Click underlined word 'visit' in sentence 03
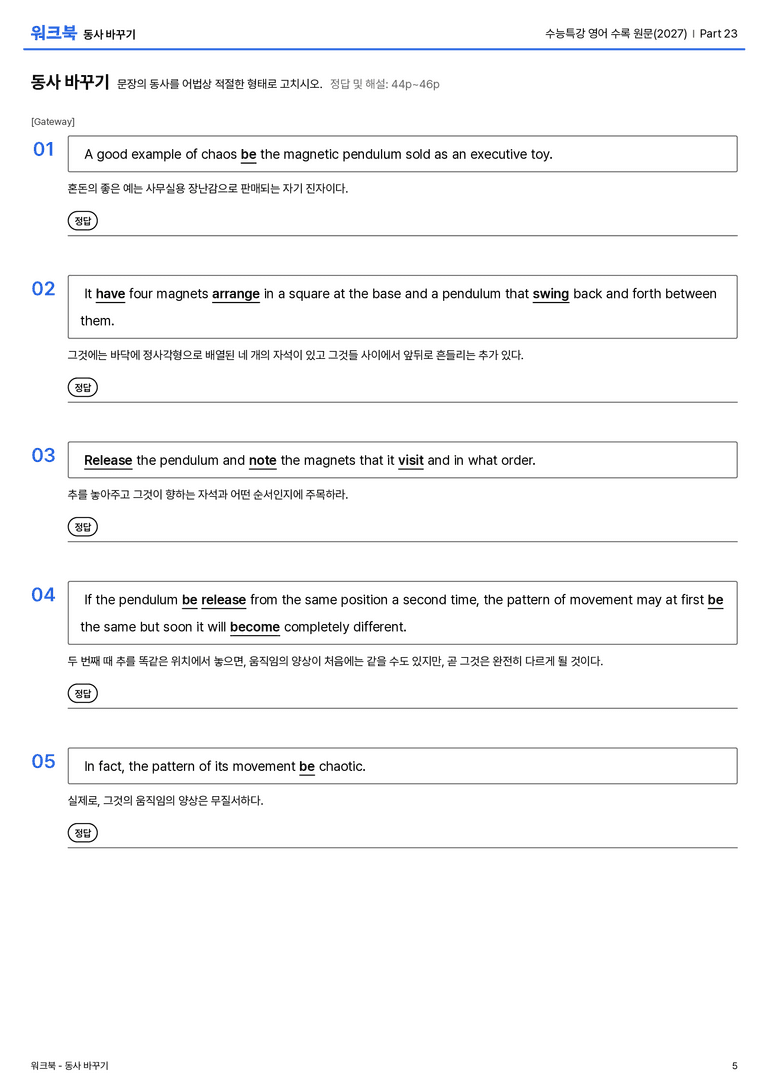 tap(411, 460)
